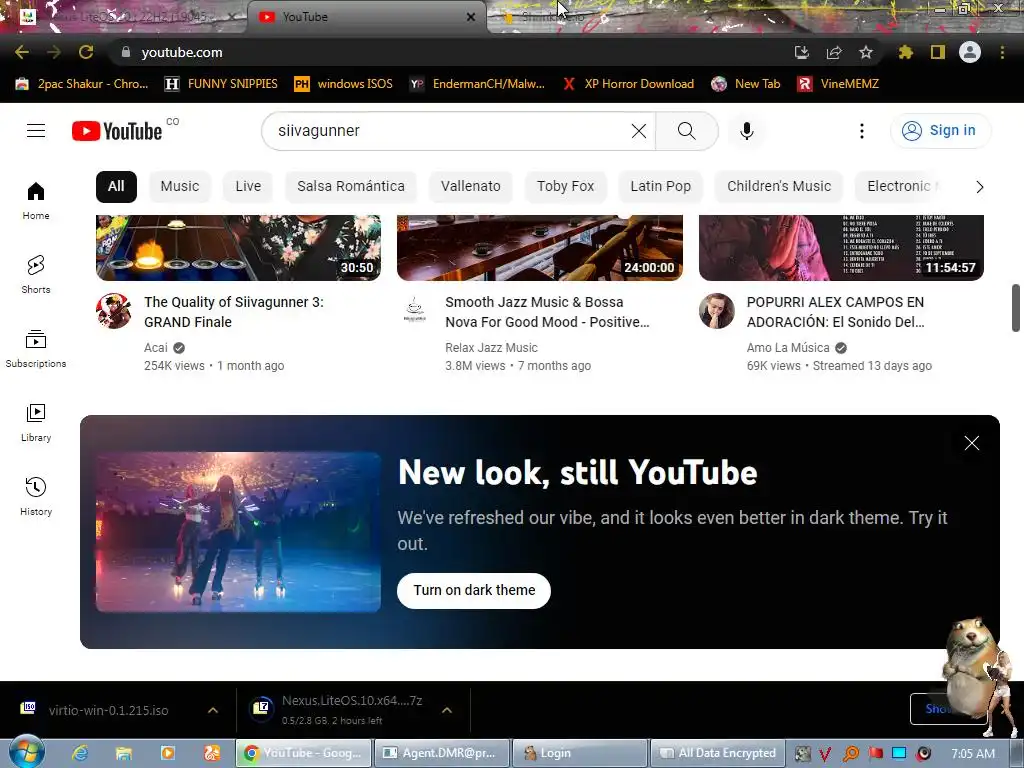Open Chrome profile avatar icon
This screenshot has width=1024, height=768.
[970, 52]
